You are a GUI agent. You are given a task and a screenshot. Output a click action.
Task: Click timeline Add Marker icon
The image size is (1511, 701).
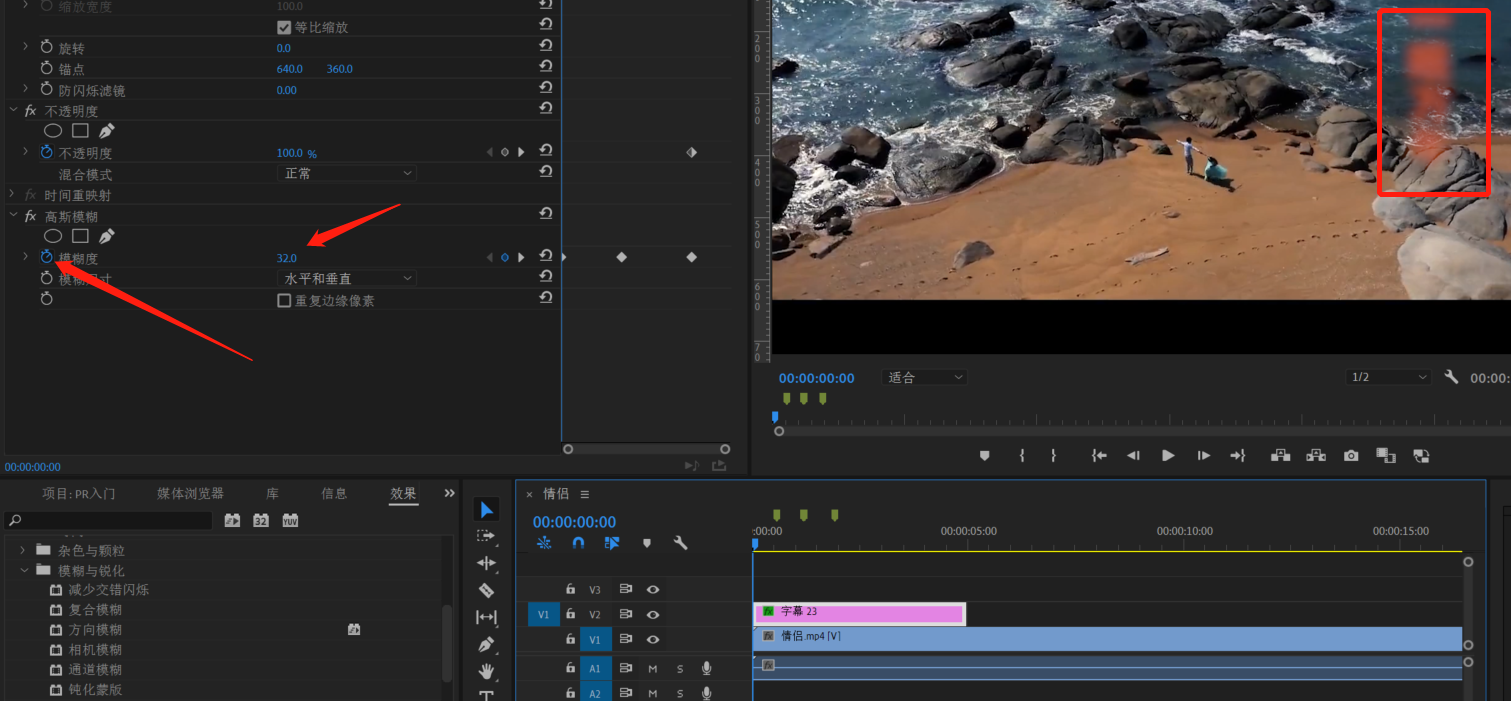click(647, 543)
